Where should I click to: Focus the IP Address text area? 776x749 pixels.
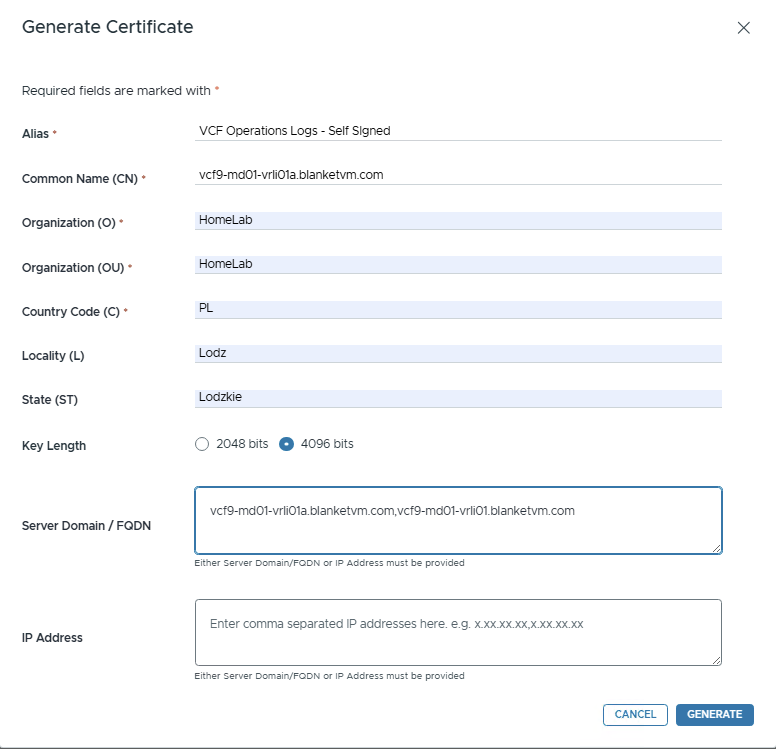pyautogui.click(x=458, y=632)
